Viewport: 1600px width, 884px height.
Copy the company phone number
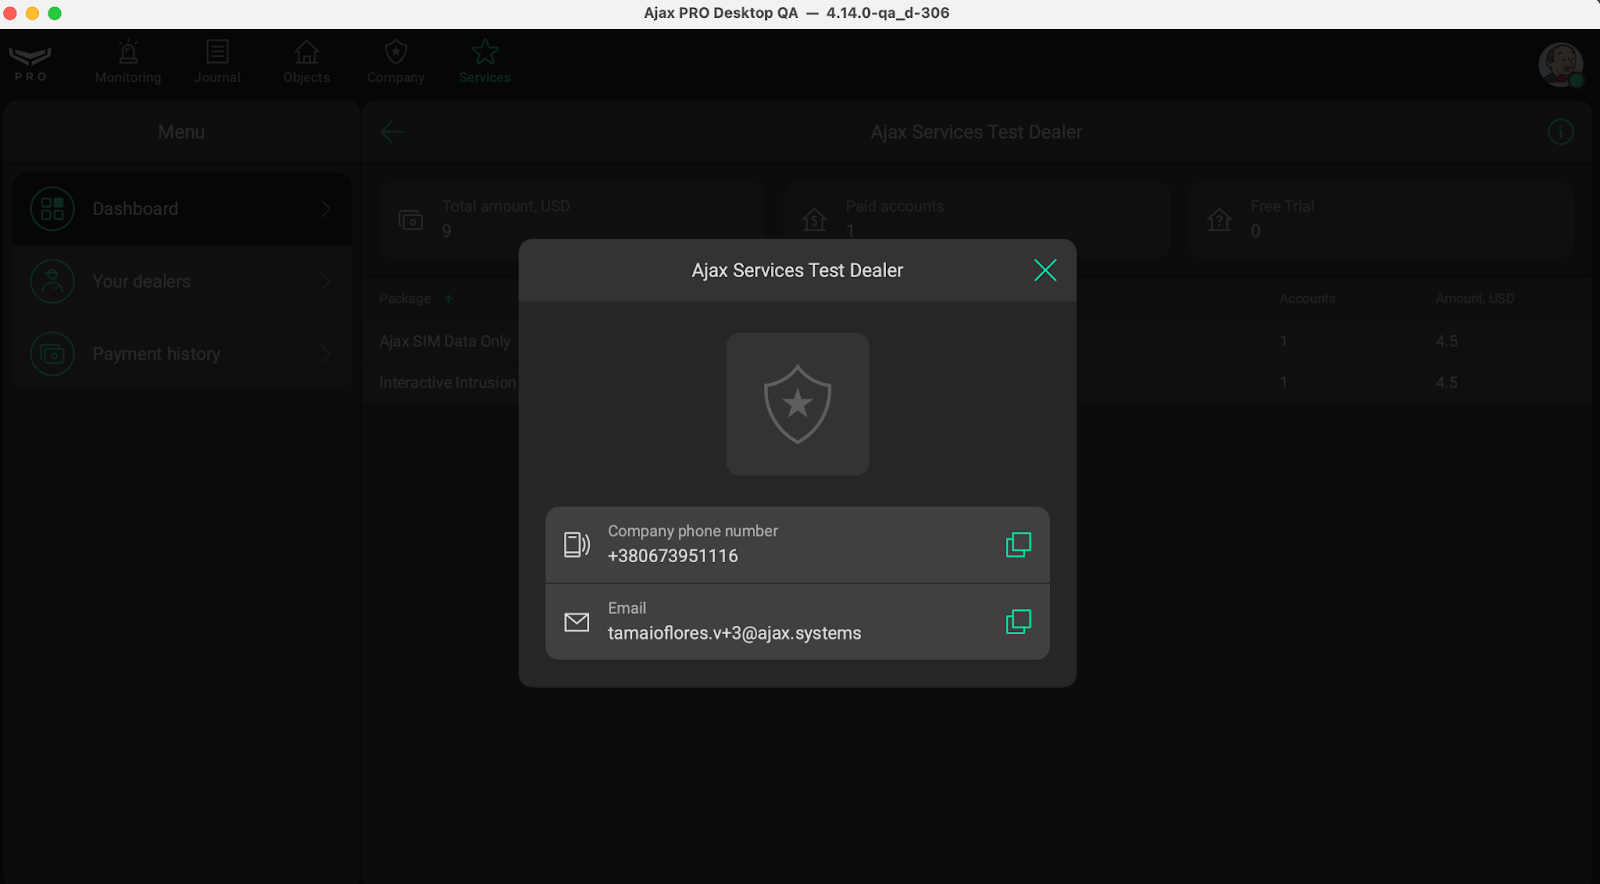1018,545
